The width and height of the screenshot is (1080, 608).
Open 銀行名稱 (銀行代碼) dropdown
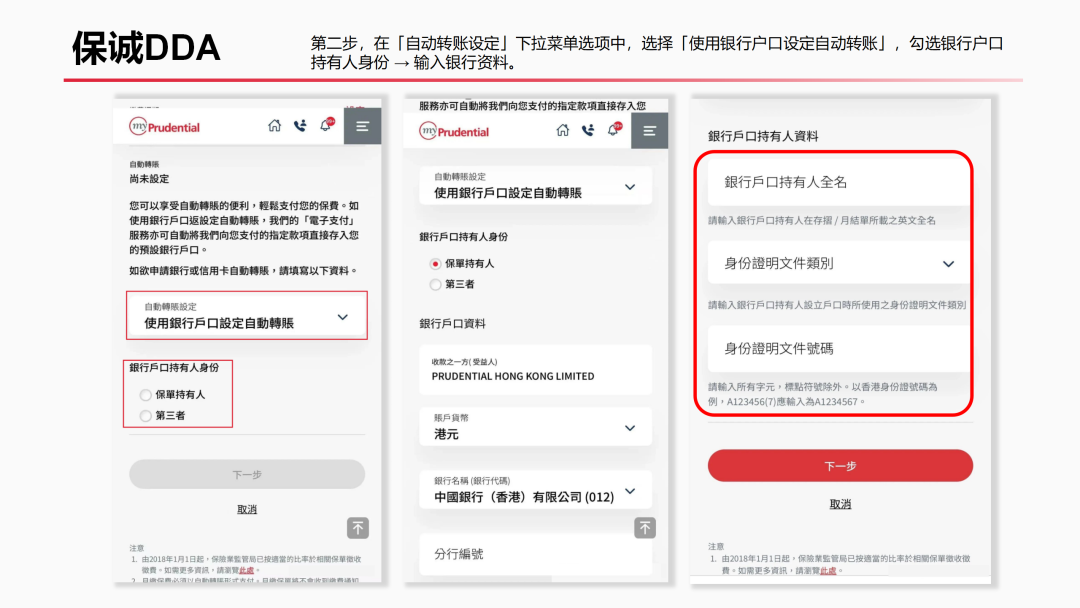pyautogui.click(x=535, y=490)
